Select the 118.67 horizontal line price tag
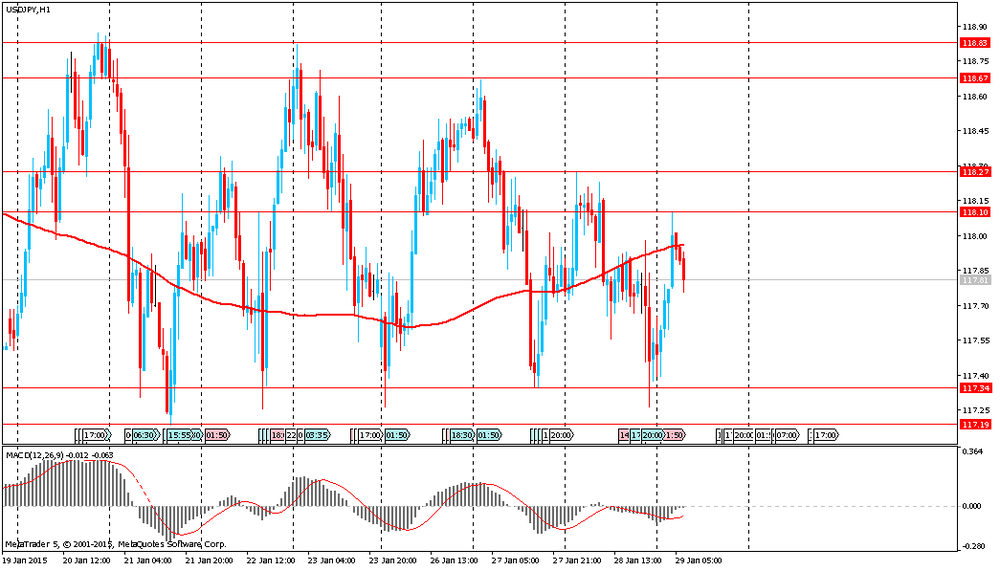The image size is (1000, 571). (973, 78)
